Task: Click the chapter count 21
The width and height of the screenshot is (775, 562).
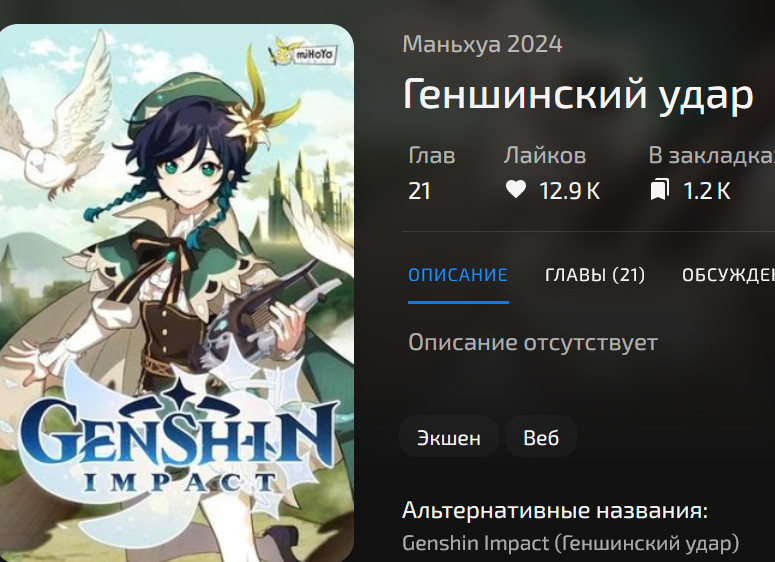Action: pyautogui.click(x=419, y=191)
